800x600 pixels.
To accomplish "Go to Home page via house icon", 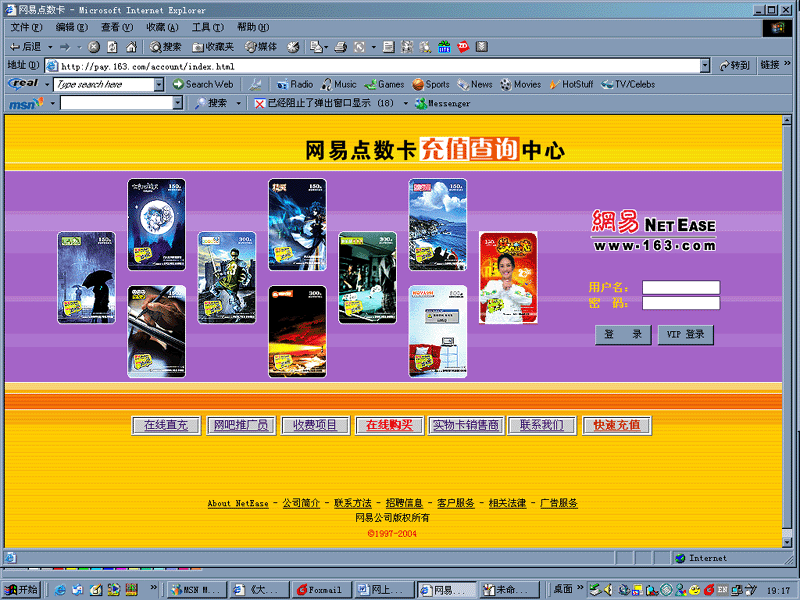I will (131, 47).
